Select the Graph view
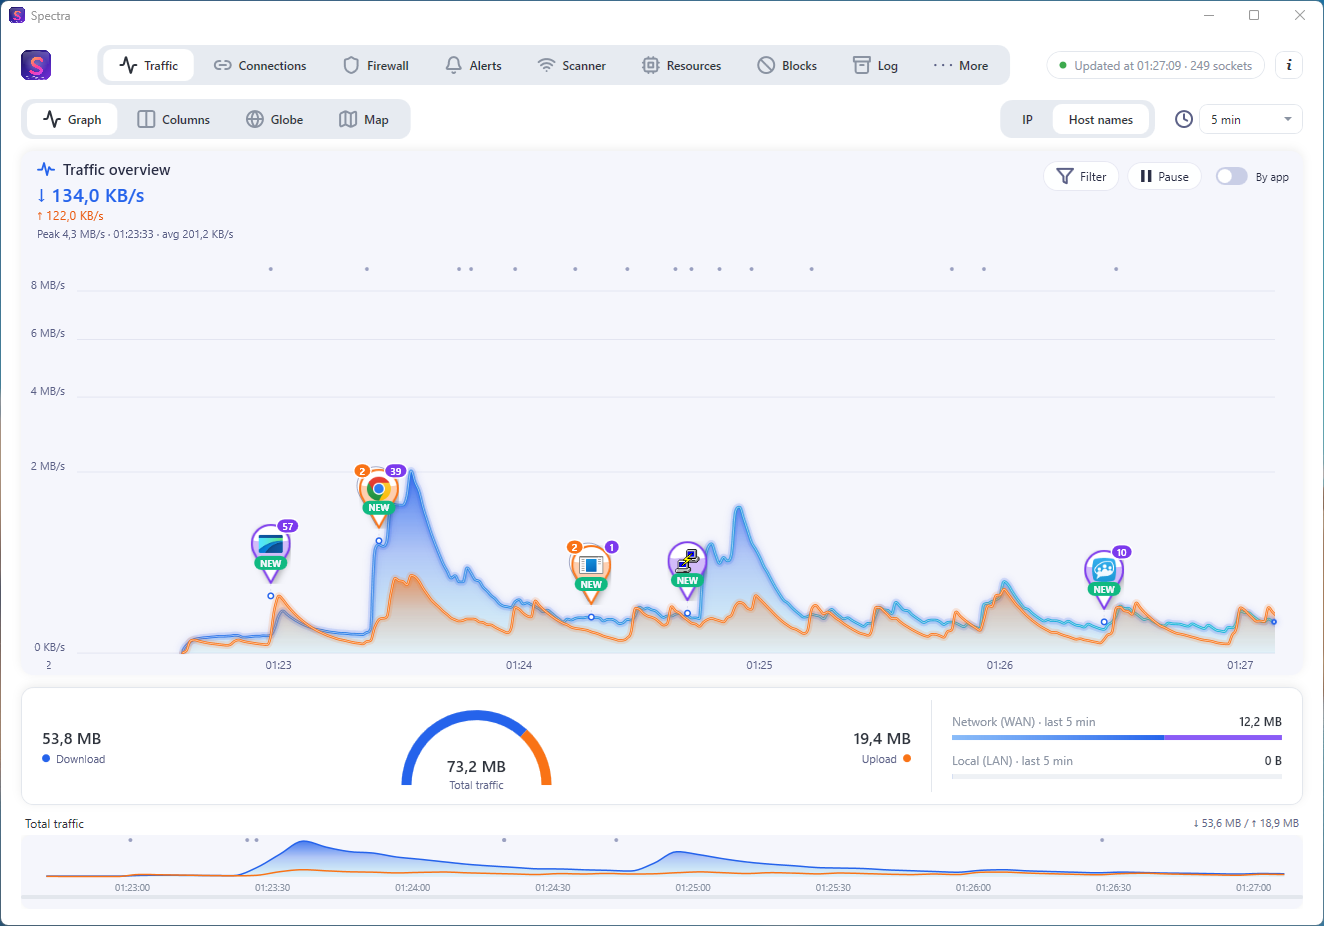The width and height of the screenshot is (1324, 926). pyautogui.click(x=72, y=119)
